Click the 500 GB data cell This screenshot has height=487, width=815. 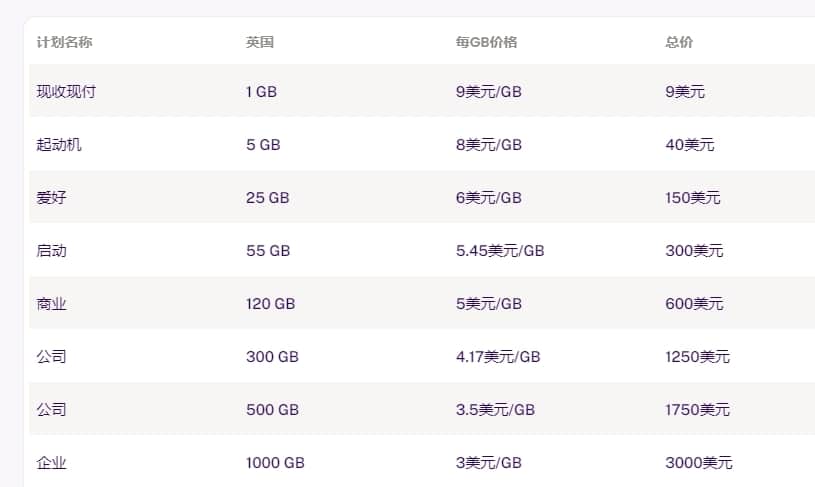tap(272, 410)
